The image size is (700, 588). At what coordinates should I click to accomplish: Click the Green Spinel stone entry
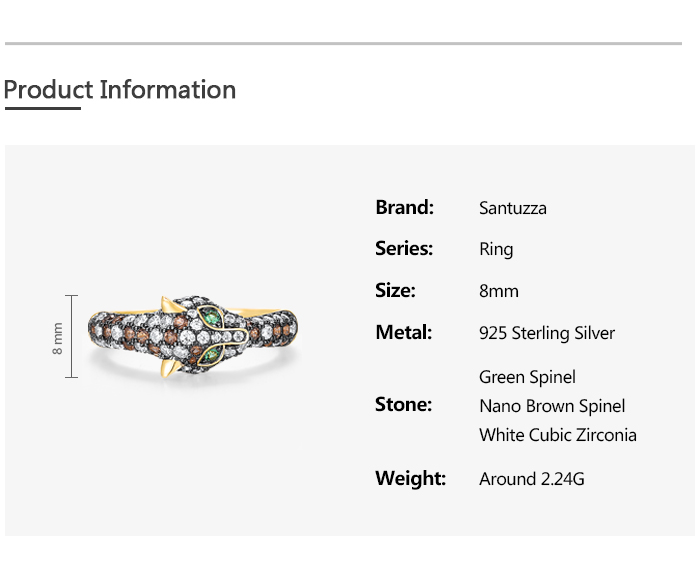point(527,377)
